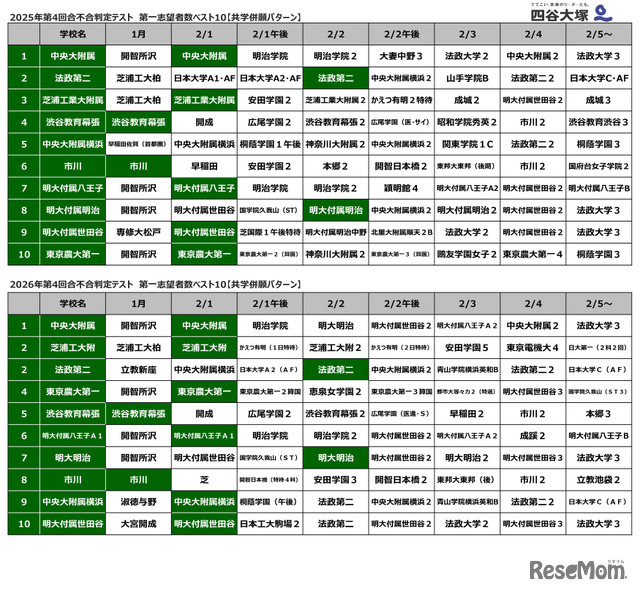This screenshot has height=593, width=640.
Task: Select the 淑徳与野 cell
Action: click(138, 502)
